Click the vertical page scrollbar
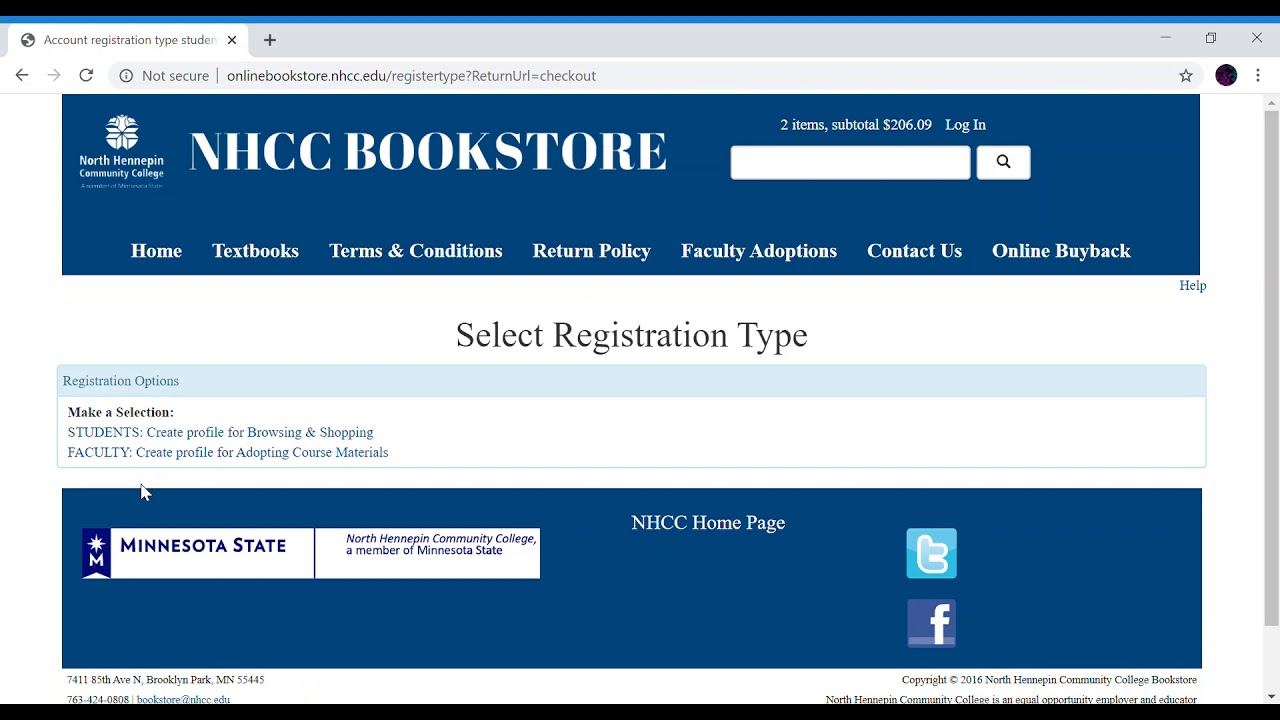Screen dimensions: 1280x720 tap(1271, 367)
